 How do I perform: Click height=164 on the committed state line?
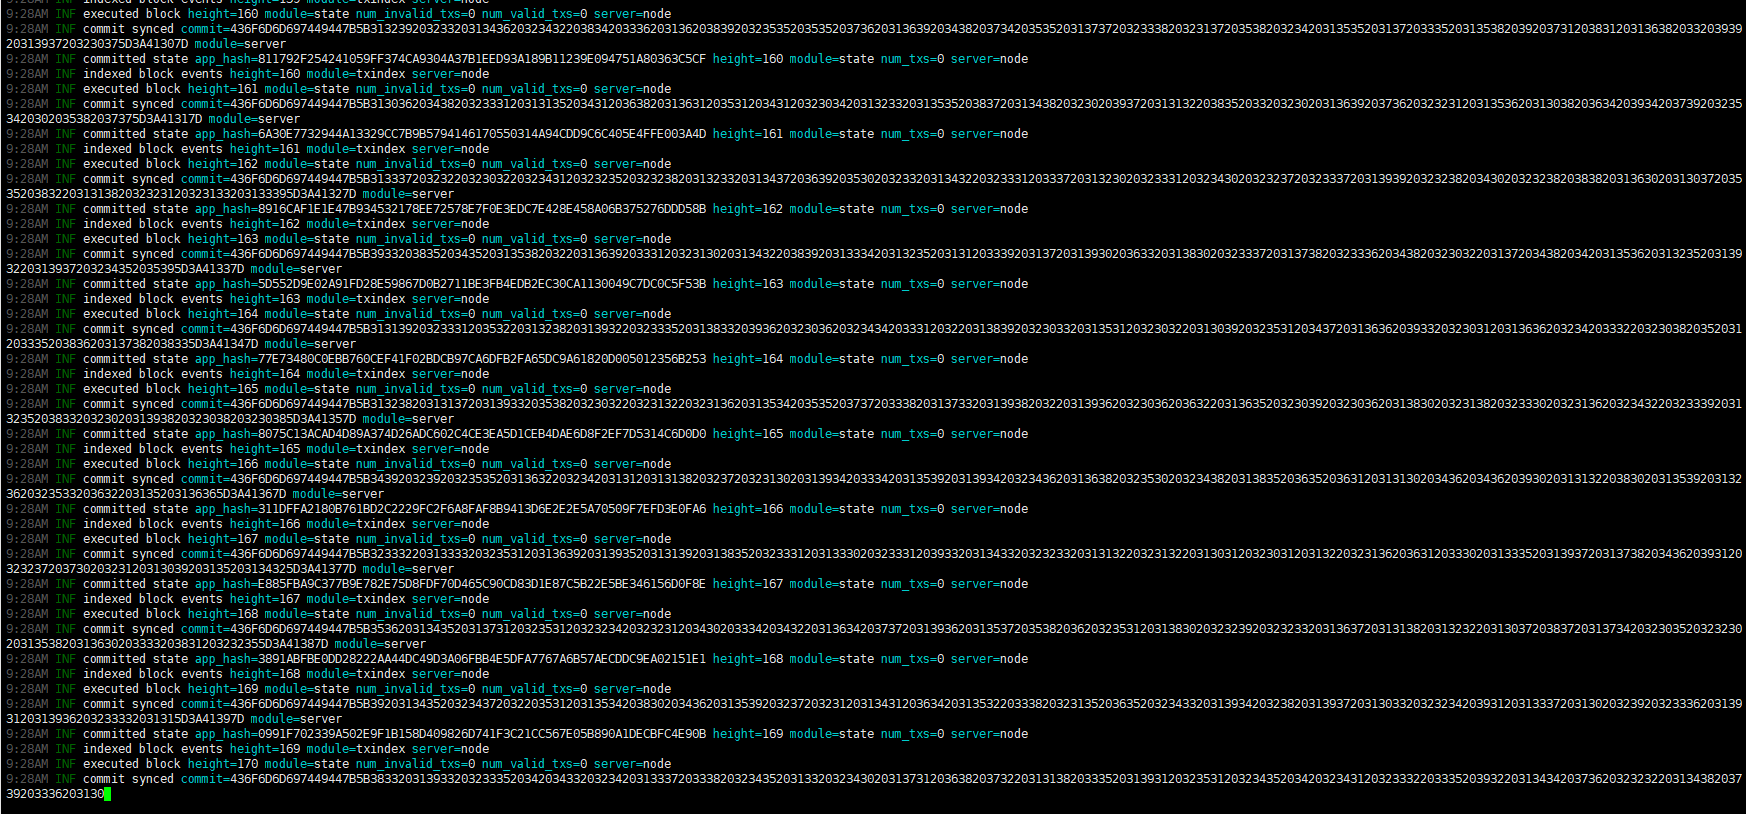tap(748, 359)
